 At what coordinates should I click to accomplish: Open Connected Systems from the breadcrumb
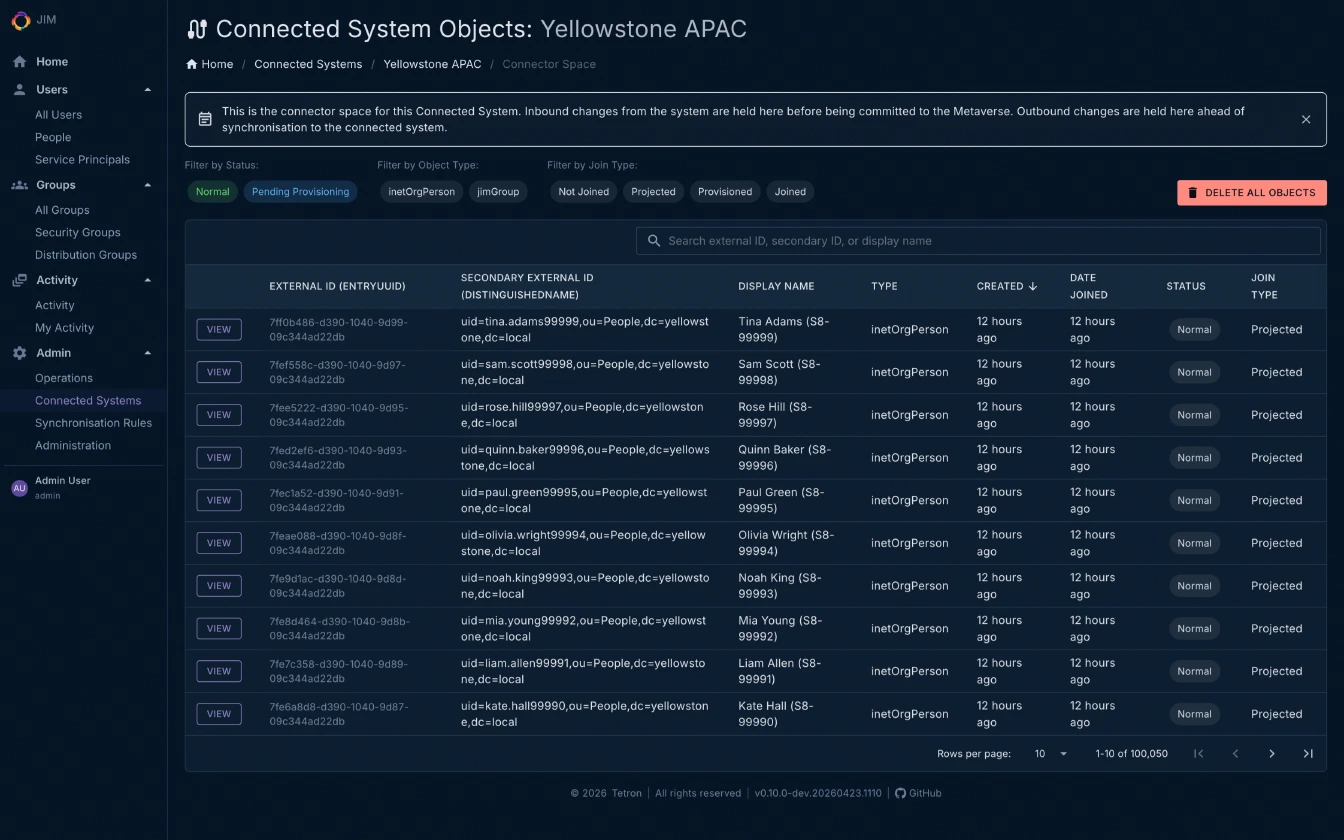(x=308, y=64)
